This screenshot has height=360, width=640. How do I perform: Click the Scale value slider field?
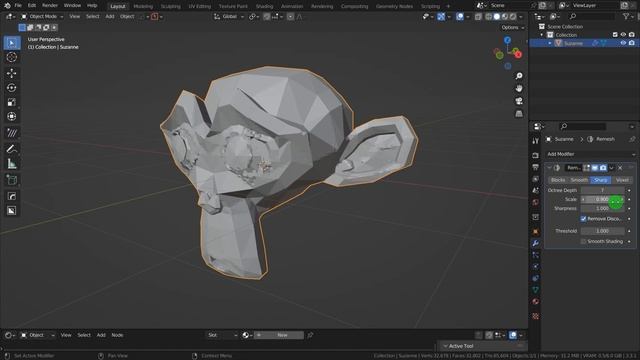point(602,199)
